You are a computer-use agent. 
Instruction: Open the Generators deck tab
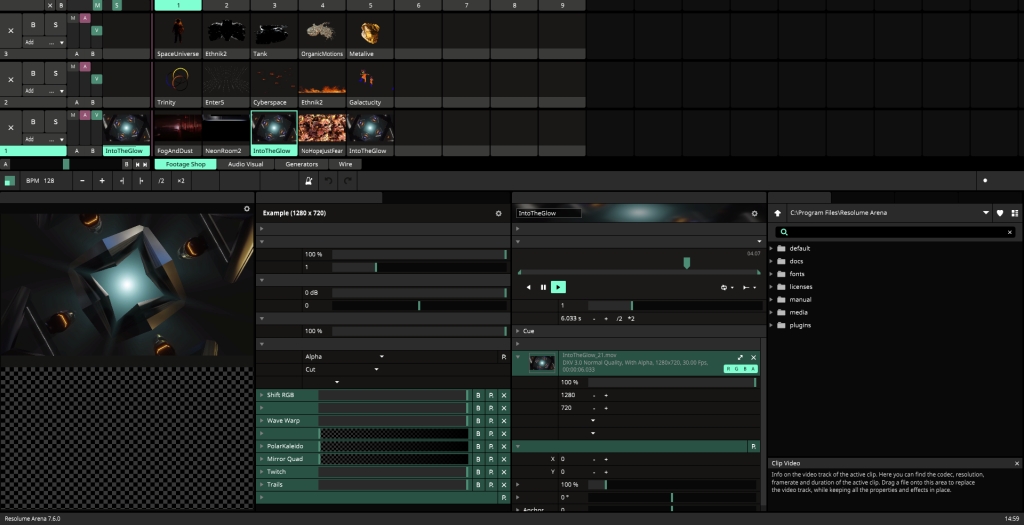301,164
